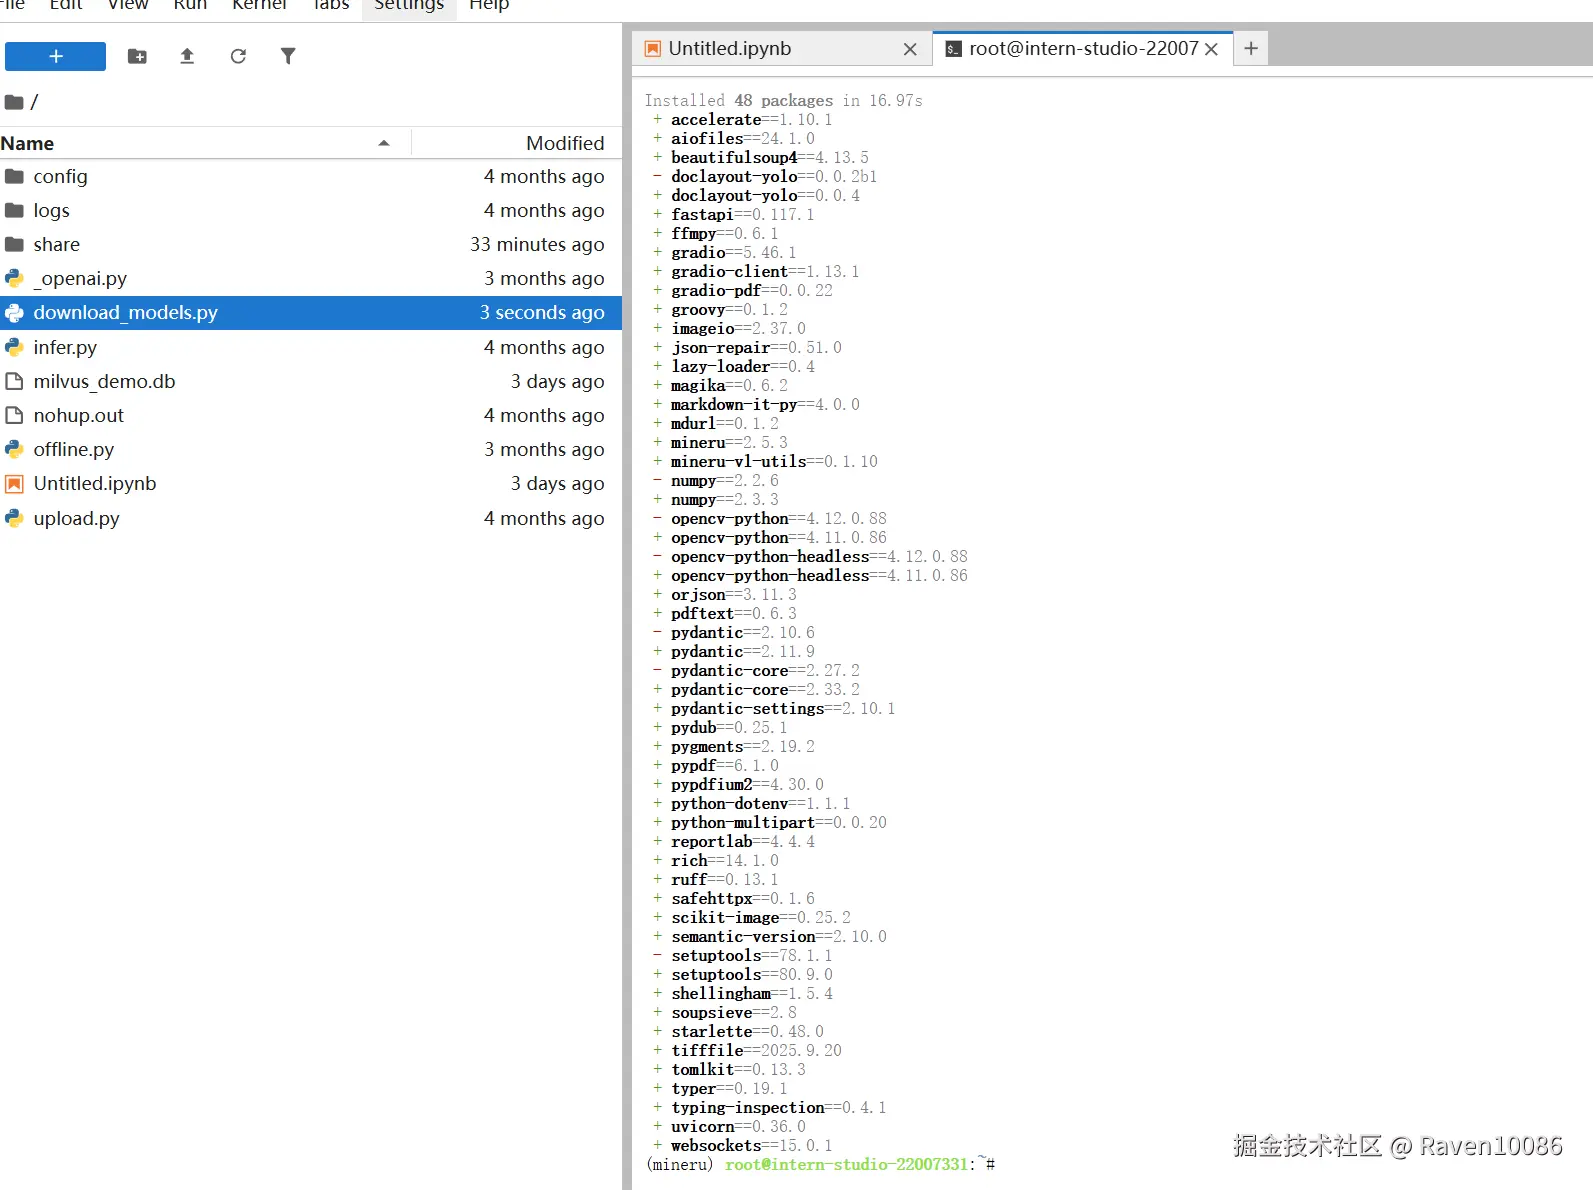Click the terminal icon on the terminal tab
The image size is (1593, 1190).
954,49
